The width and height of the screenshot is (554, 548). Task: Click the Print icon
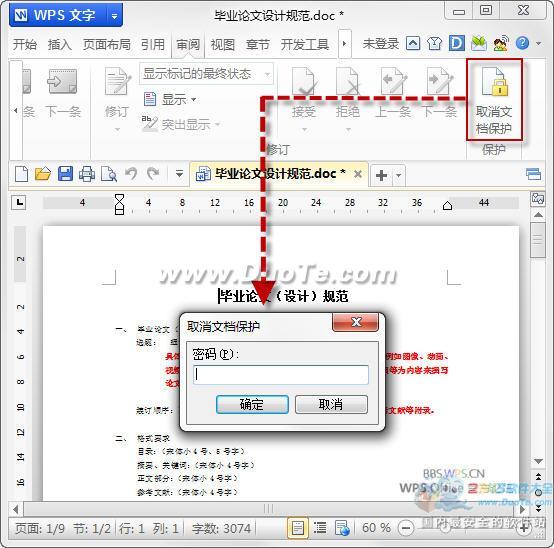87,174
